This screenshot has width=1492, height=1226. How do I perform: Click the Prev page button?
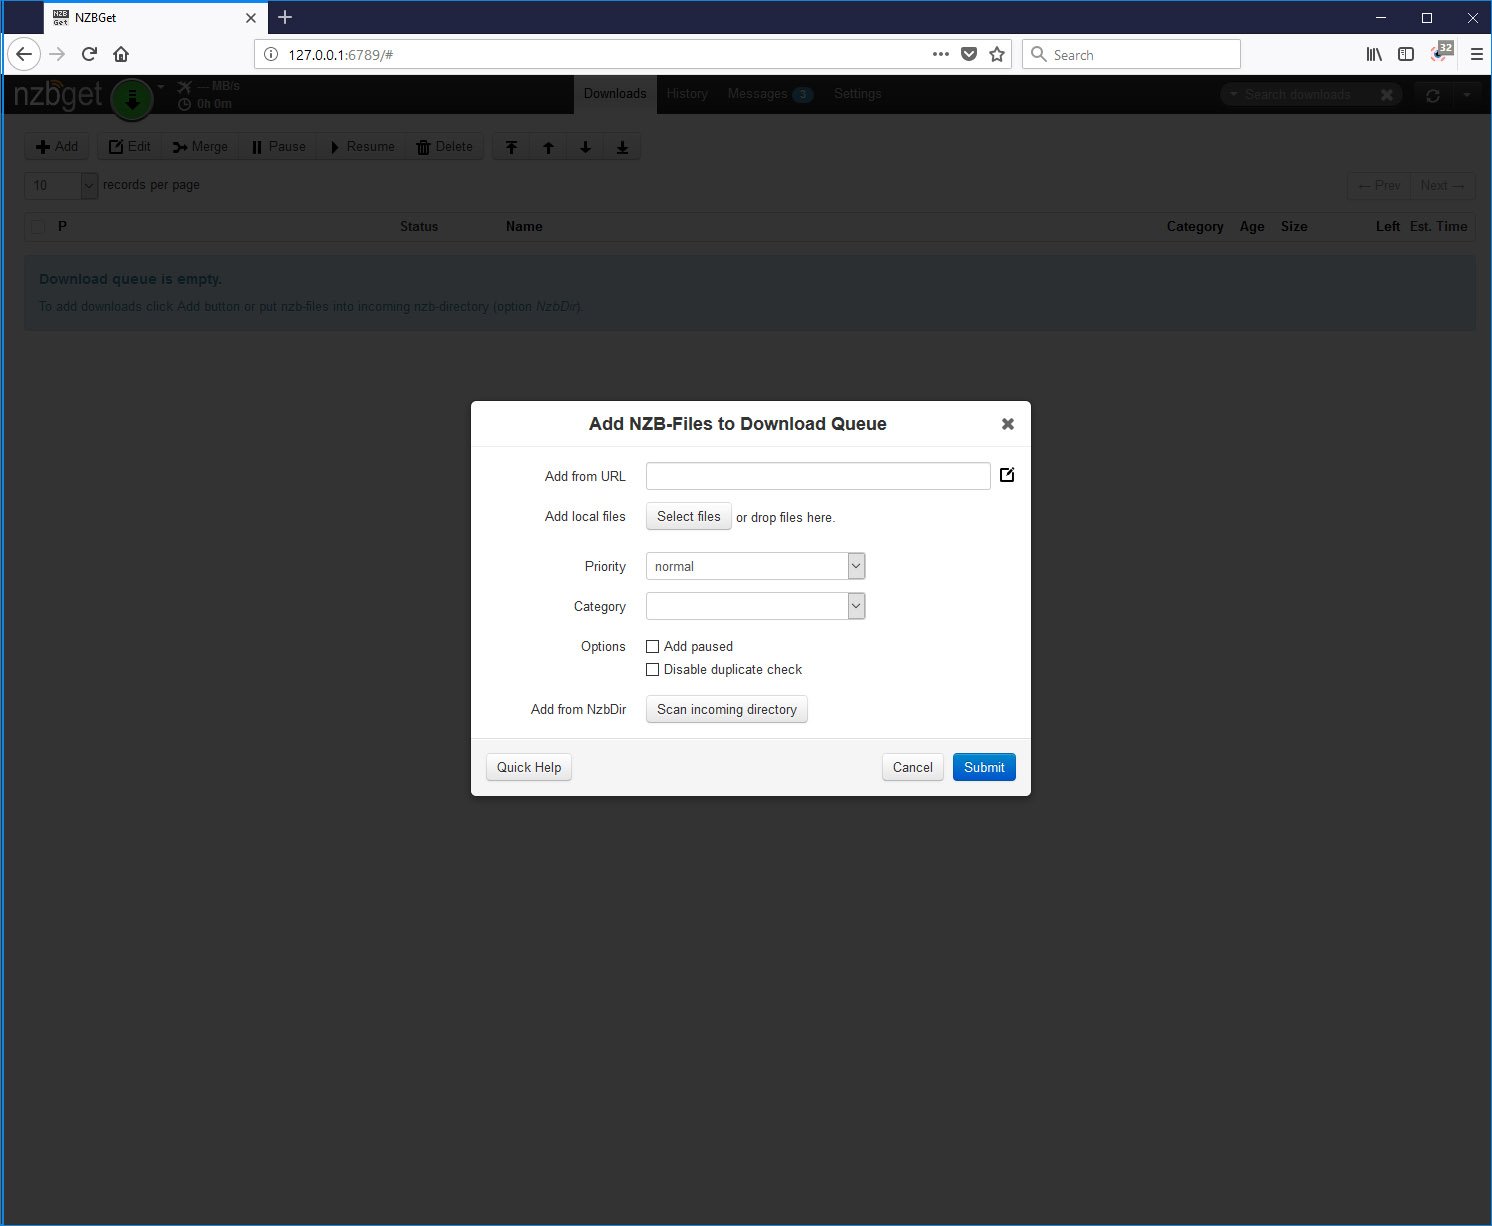1379,186
